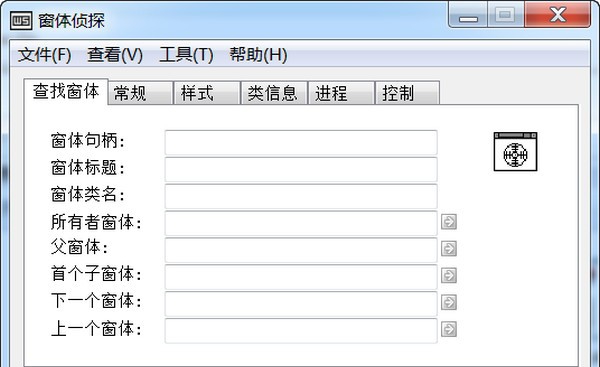This screenshot has width=600, height=367.
Task: Select the 查找窗体 tab
Action: (x=66, y=91)
